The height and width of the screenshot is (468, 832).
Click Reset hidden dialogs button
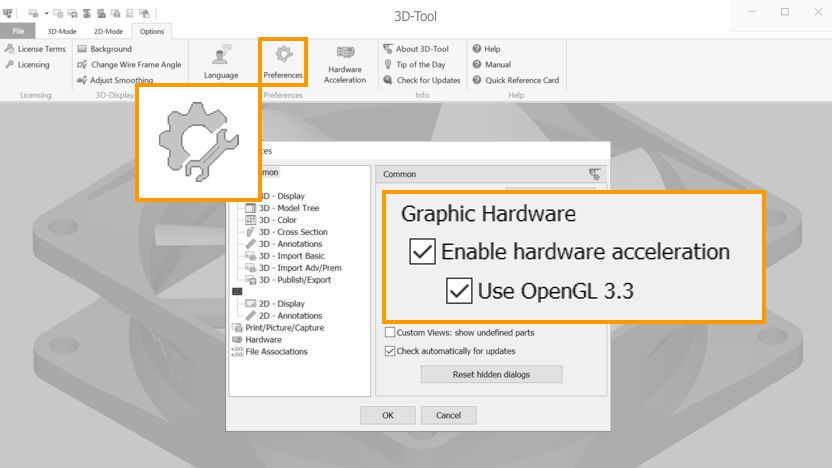[491, 374]
